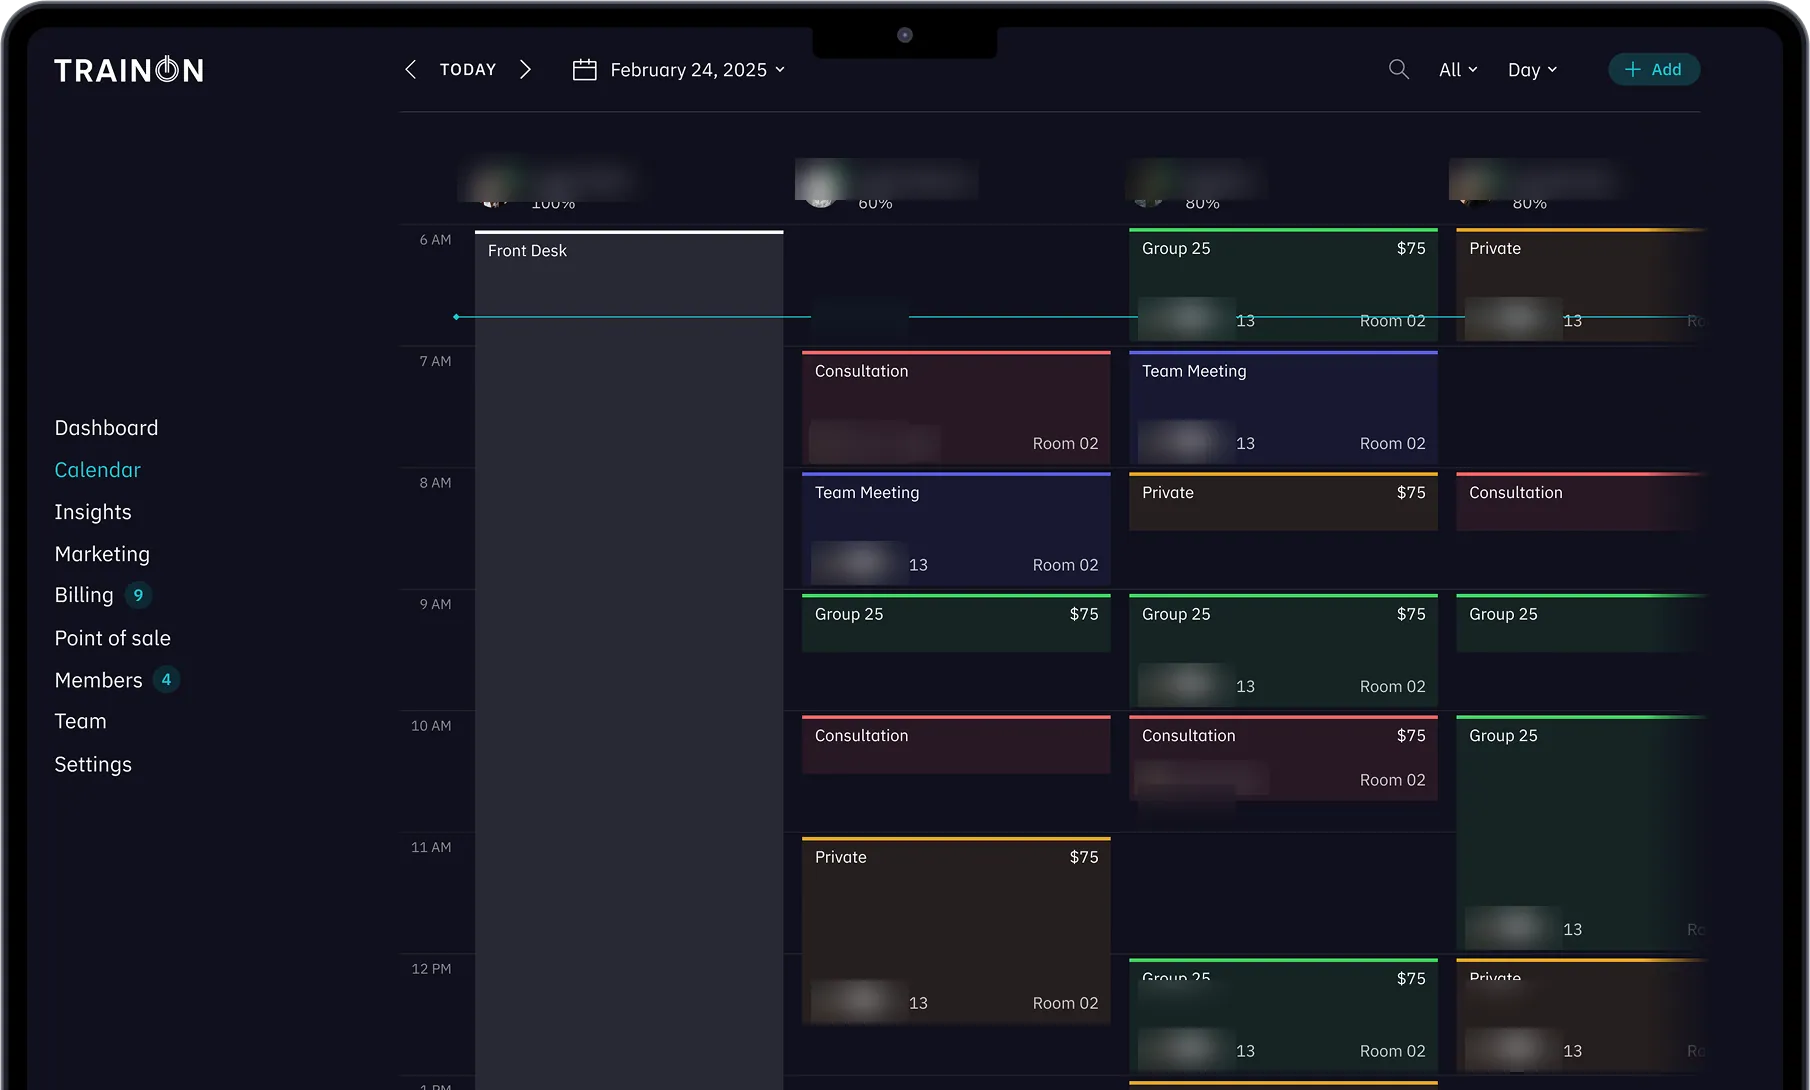The image size is (1810, 1090).
Task: Jump to TODAY
Action: (468, 69)
